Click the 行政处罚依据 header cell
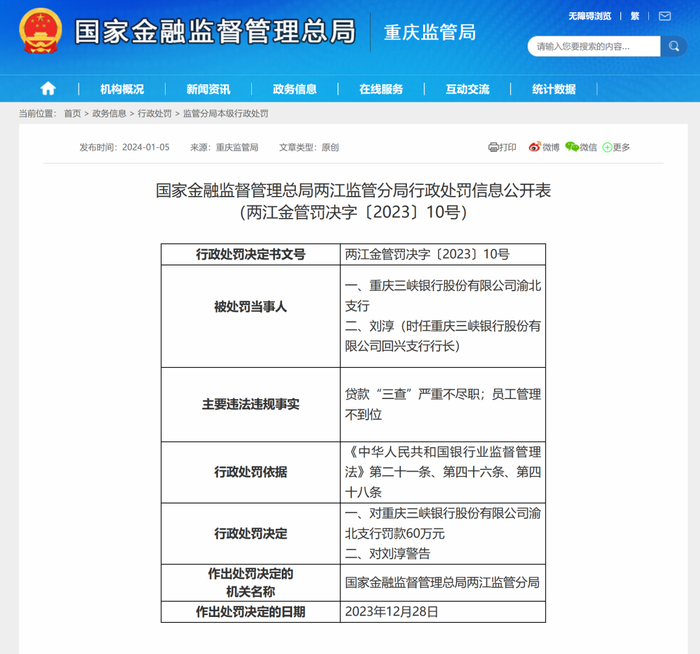Viewport: 700px width, 654px height. (x=250, y=472)
